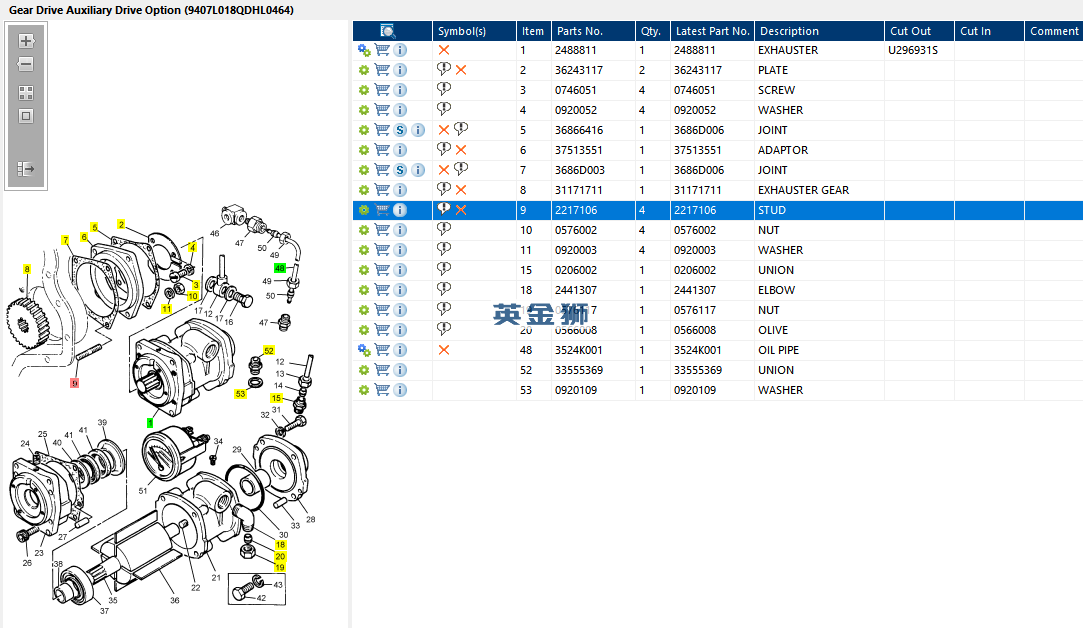
Task: Sort by Description column header
Action: point(819,31)
